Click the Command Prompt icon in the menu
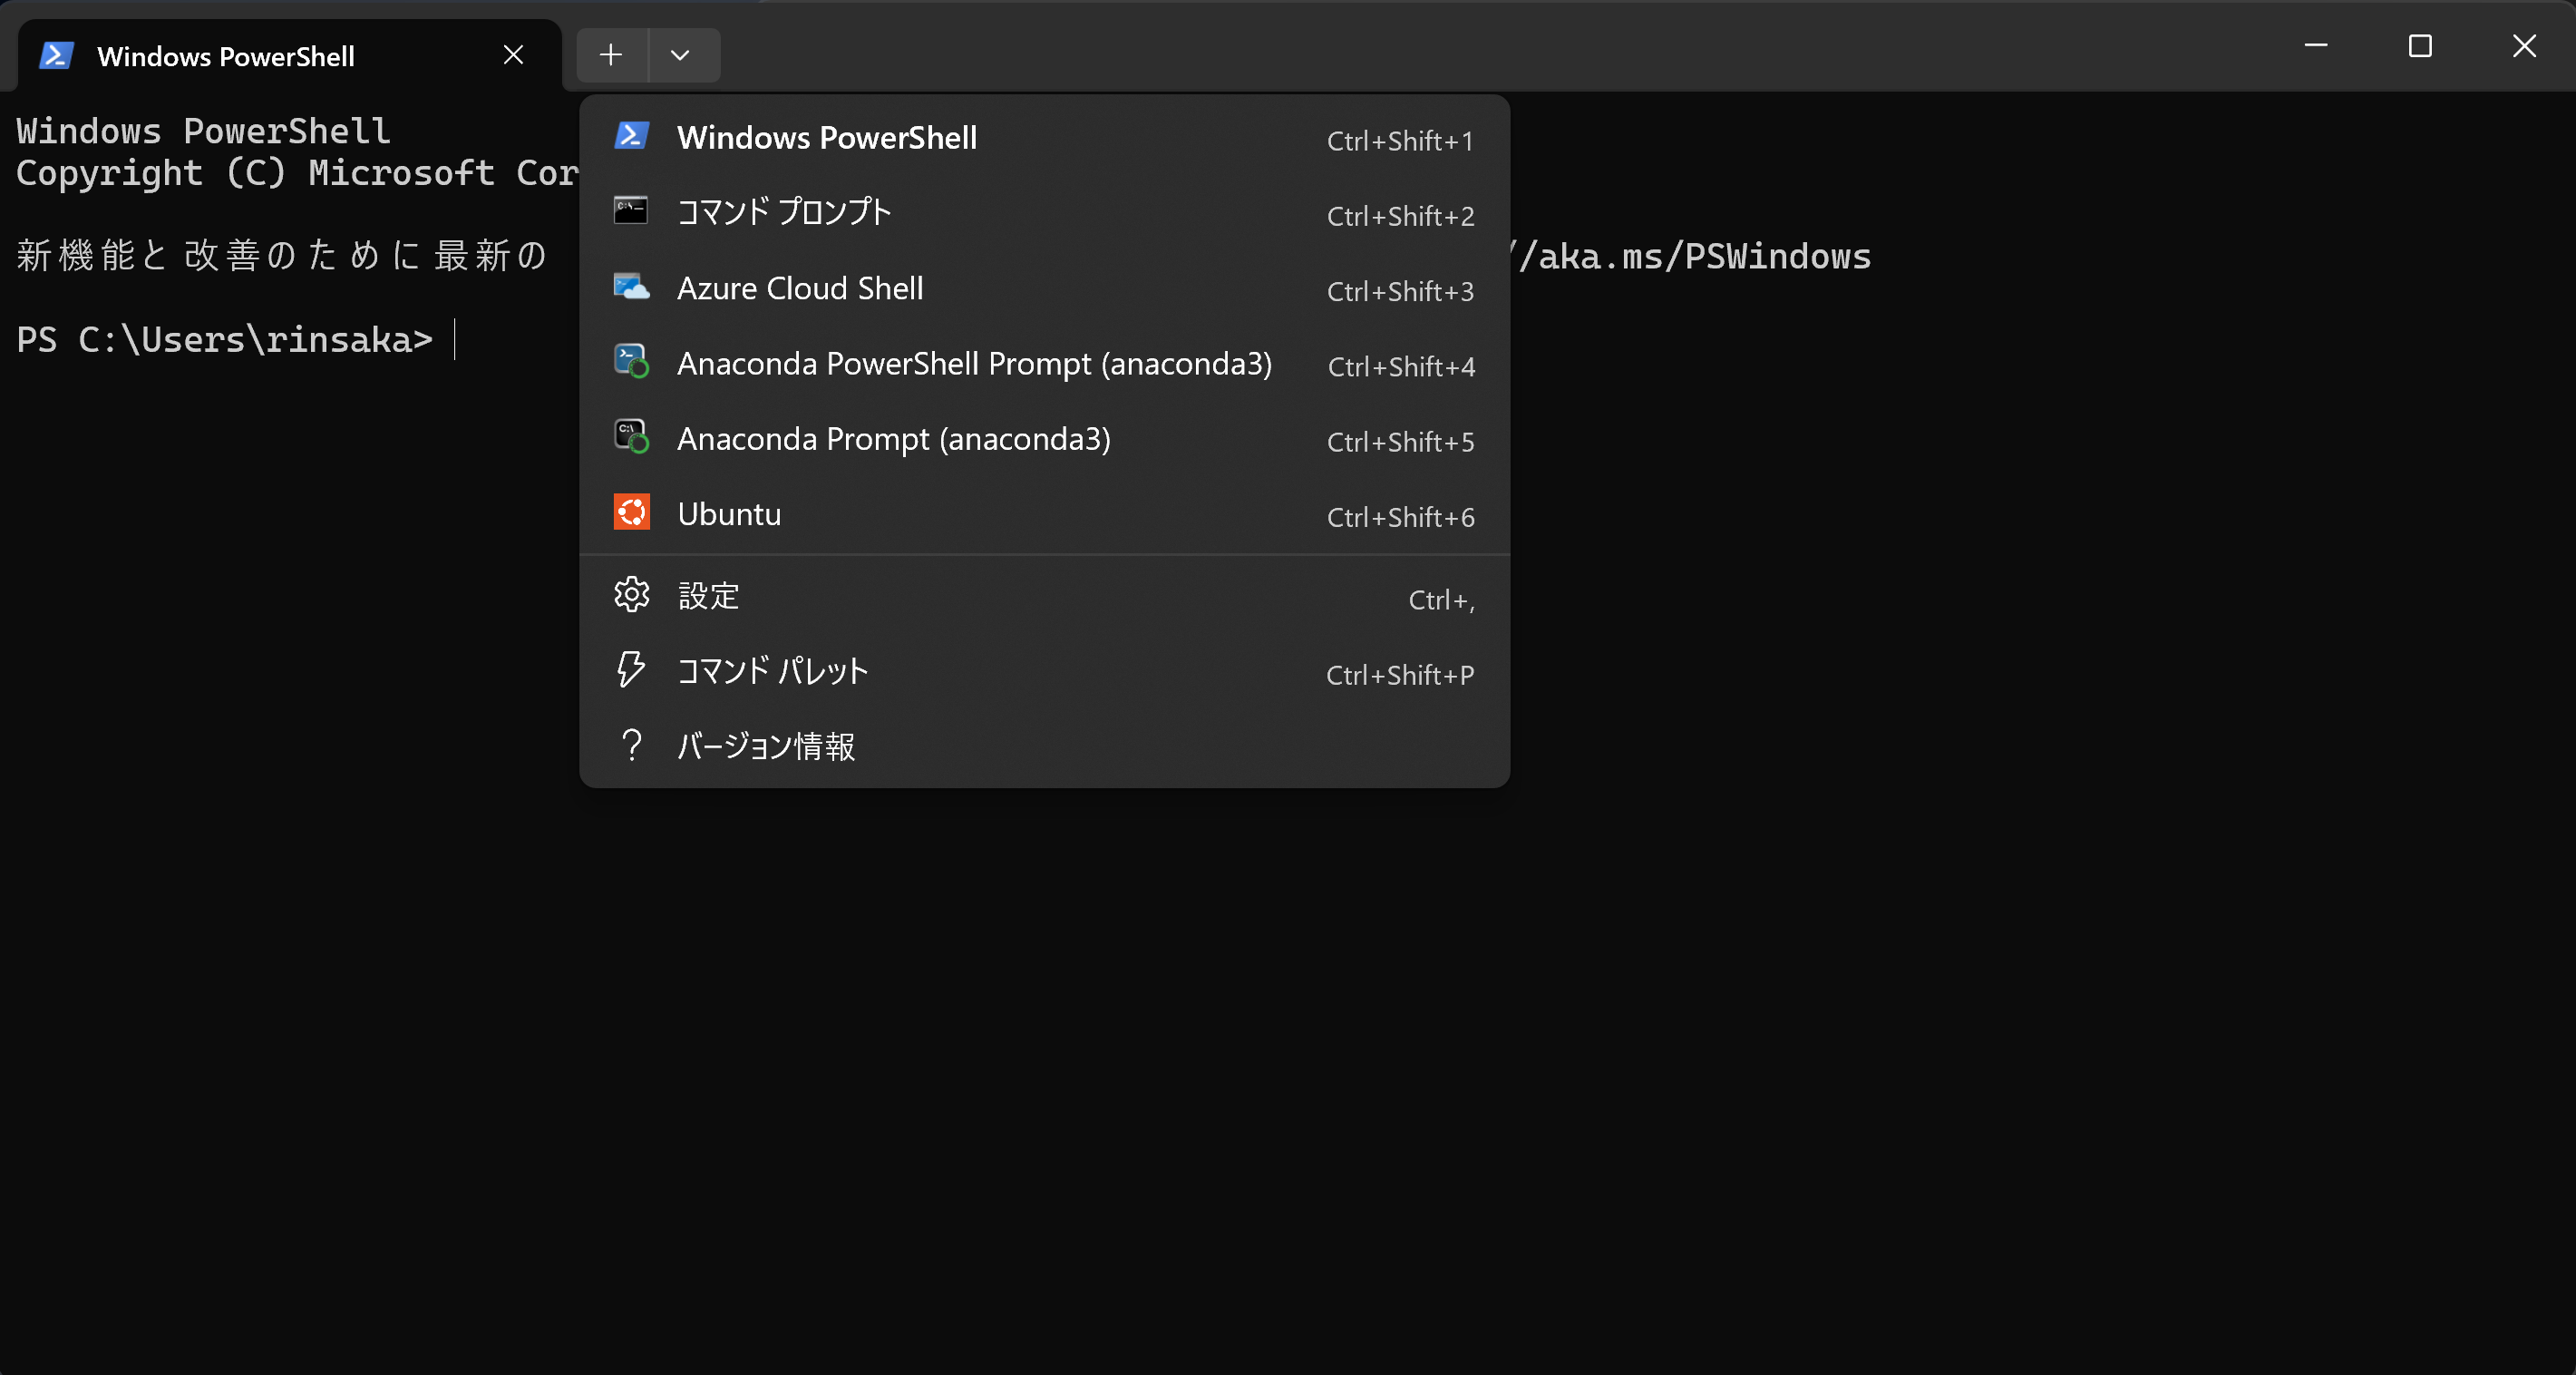Image resolution: width=2576 pixels, height=1375 pixels. tap(631, 211)
